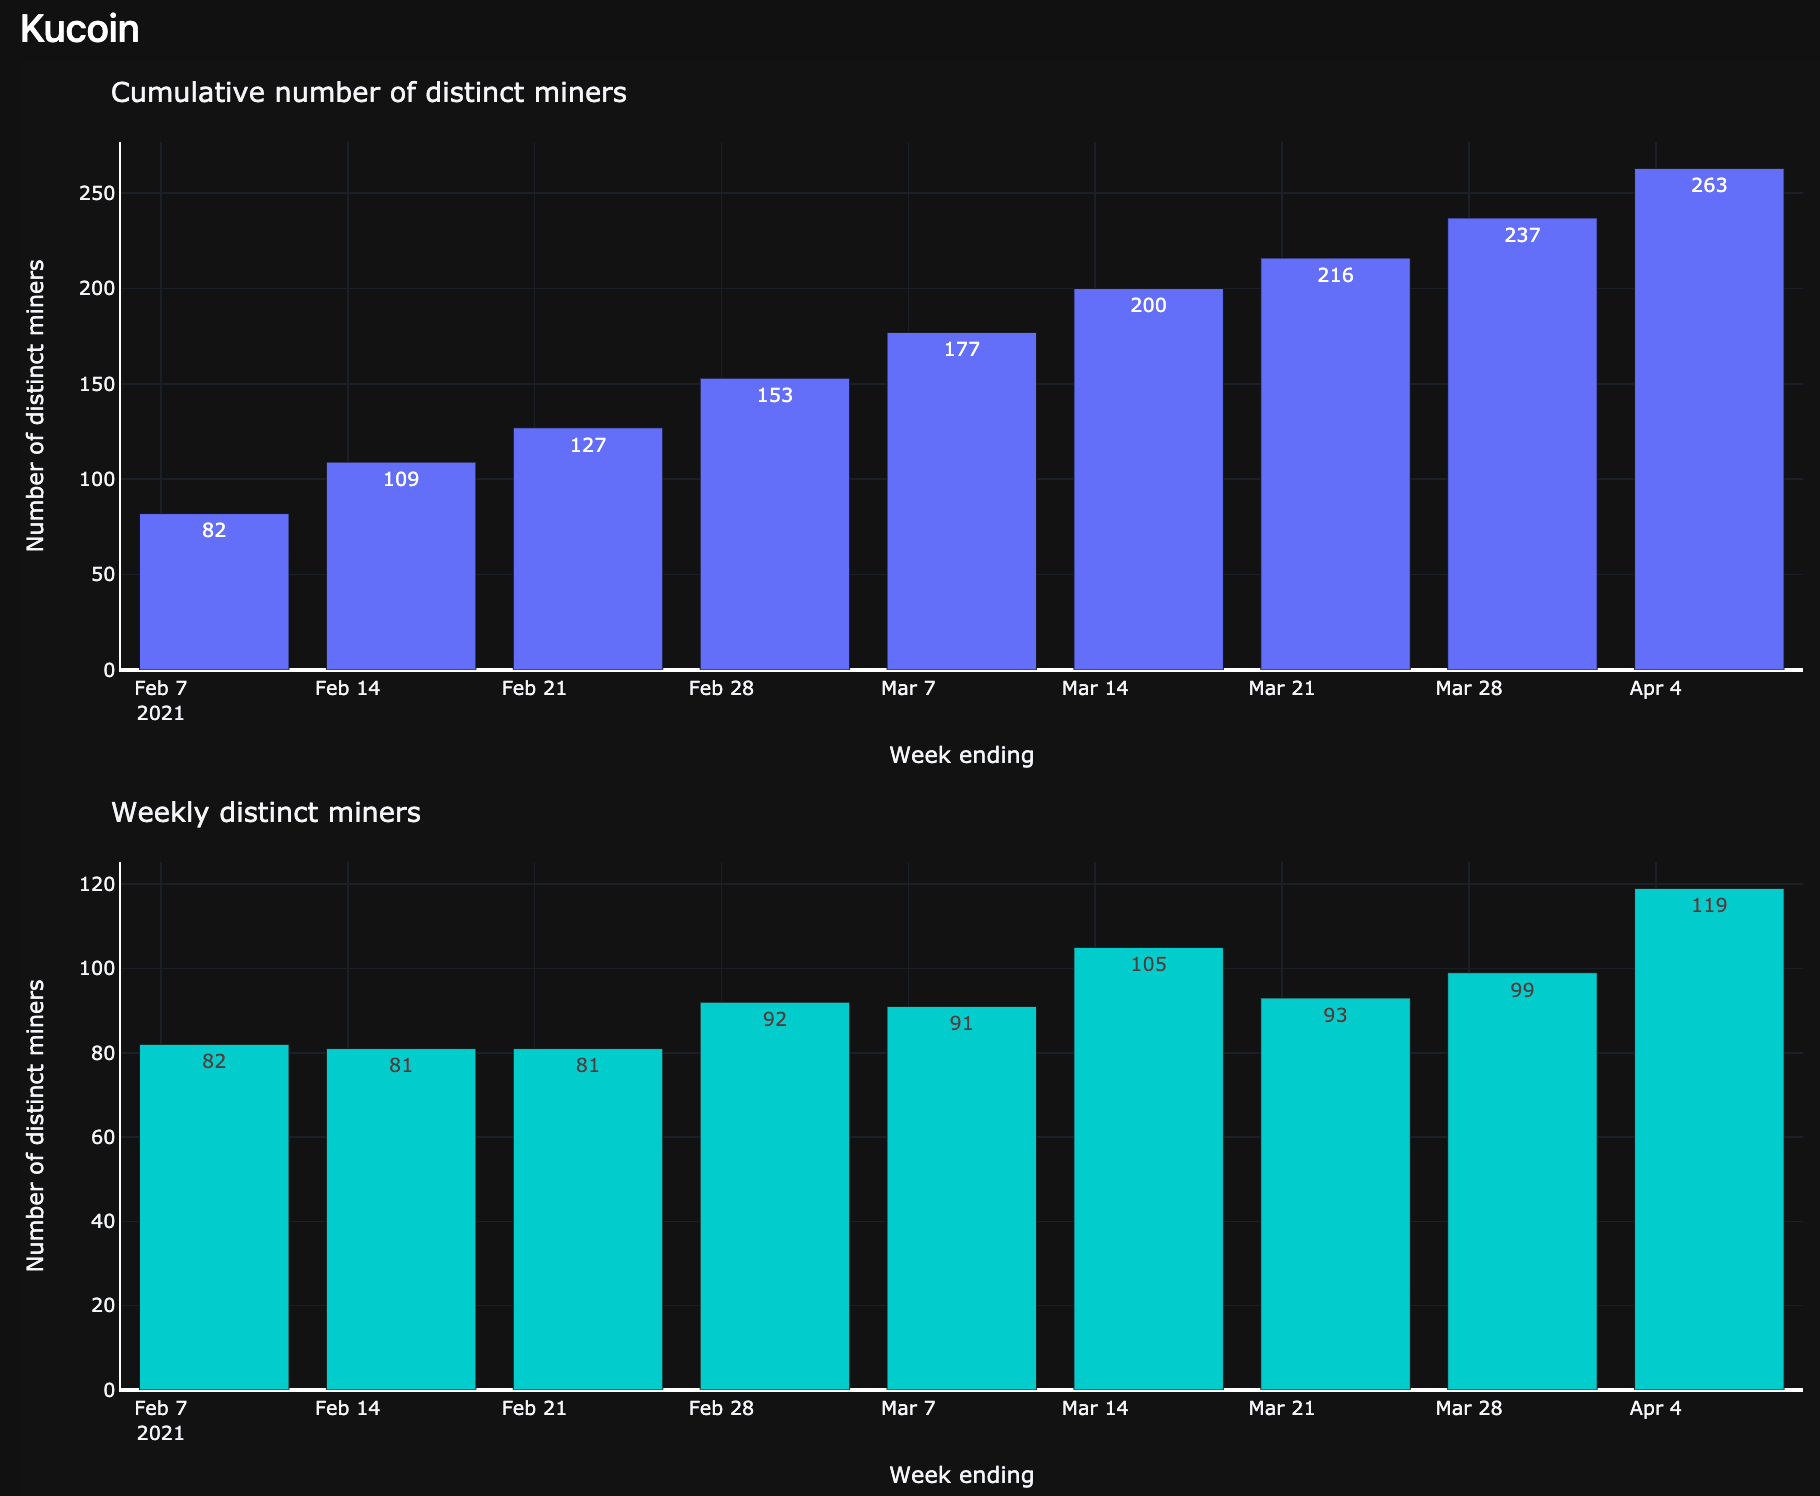Click the weekly bar labeled 82
Image resolution: width=1820 pixels, height=1496 pixels.
[214, 1217]
